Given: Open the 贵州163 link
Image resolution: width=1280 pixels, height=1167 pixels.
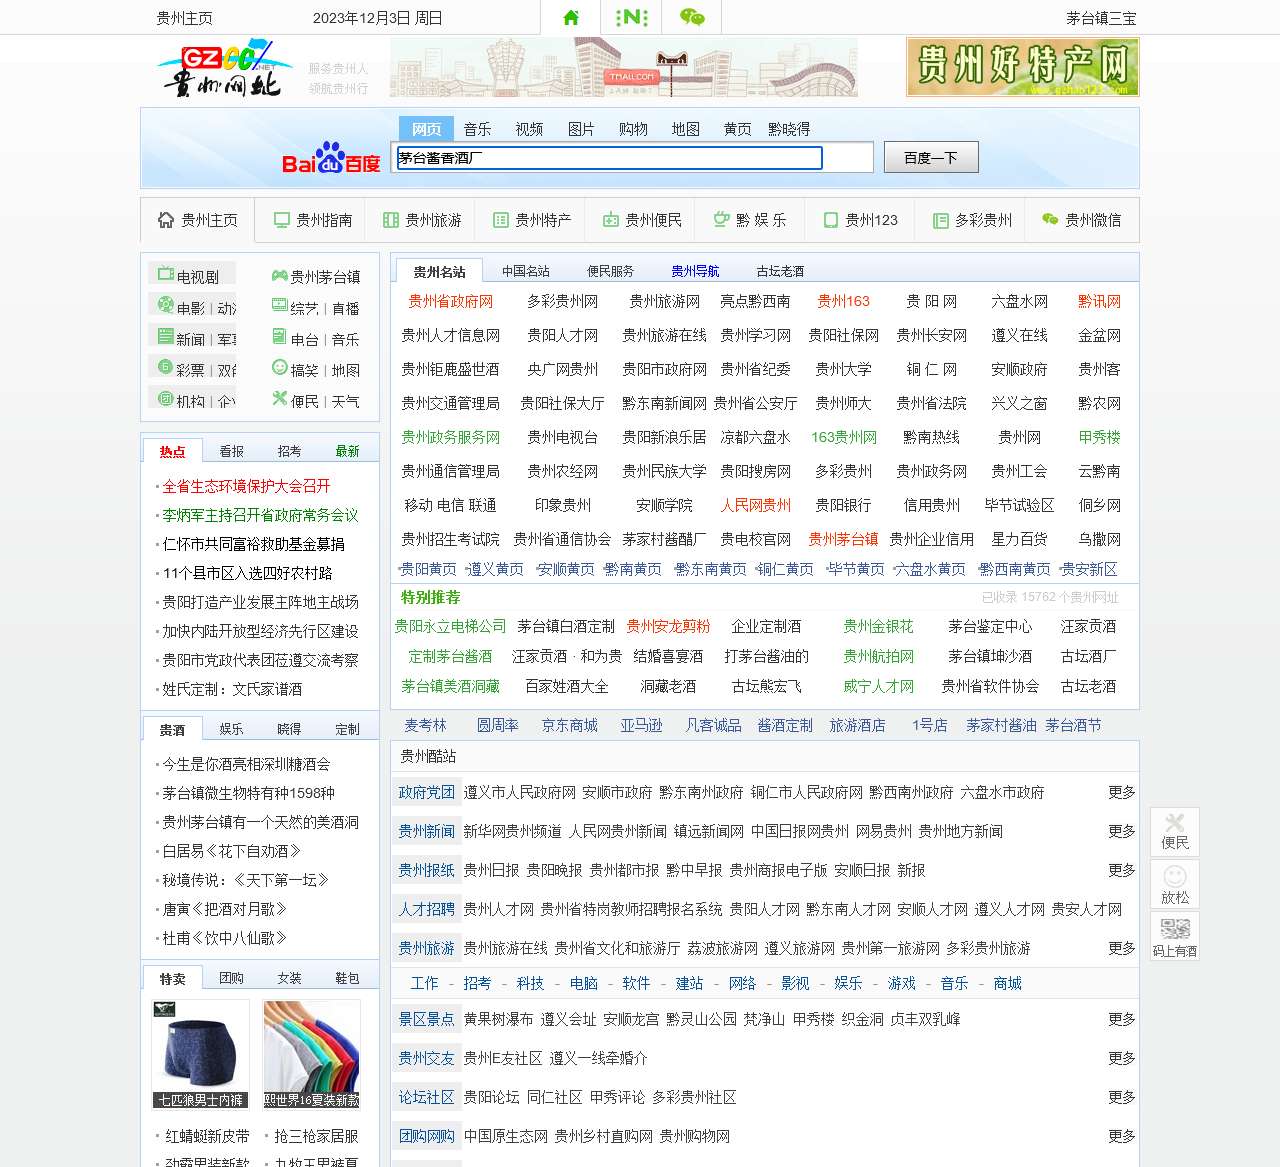Looking at the screenshot, I should pyautogui.click(x=843, y=301).
